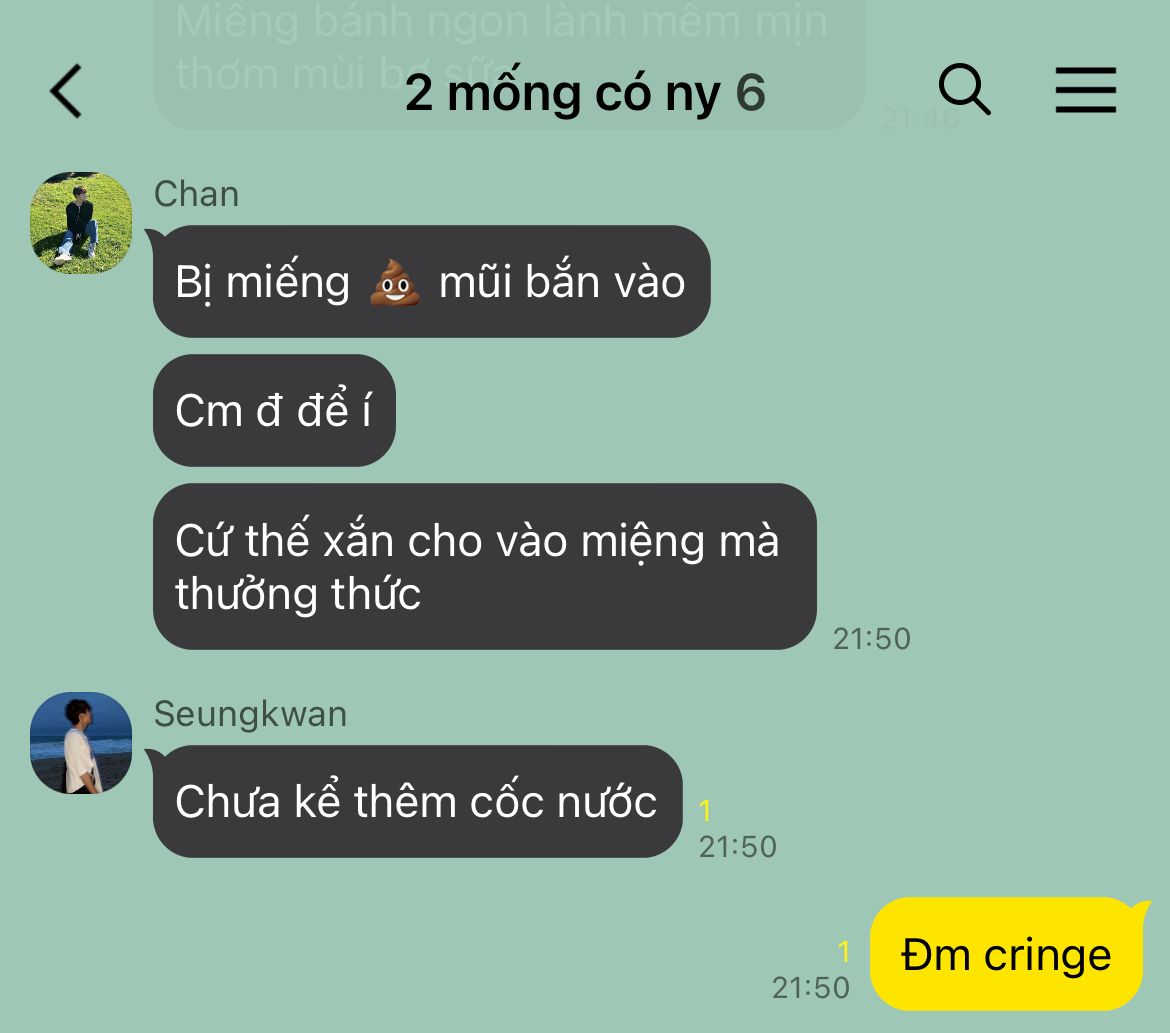Tap Seungkwan's sender name label

pos(251,714)
